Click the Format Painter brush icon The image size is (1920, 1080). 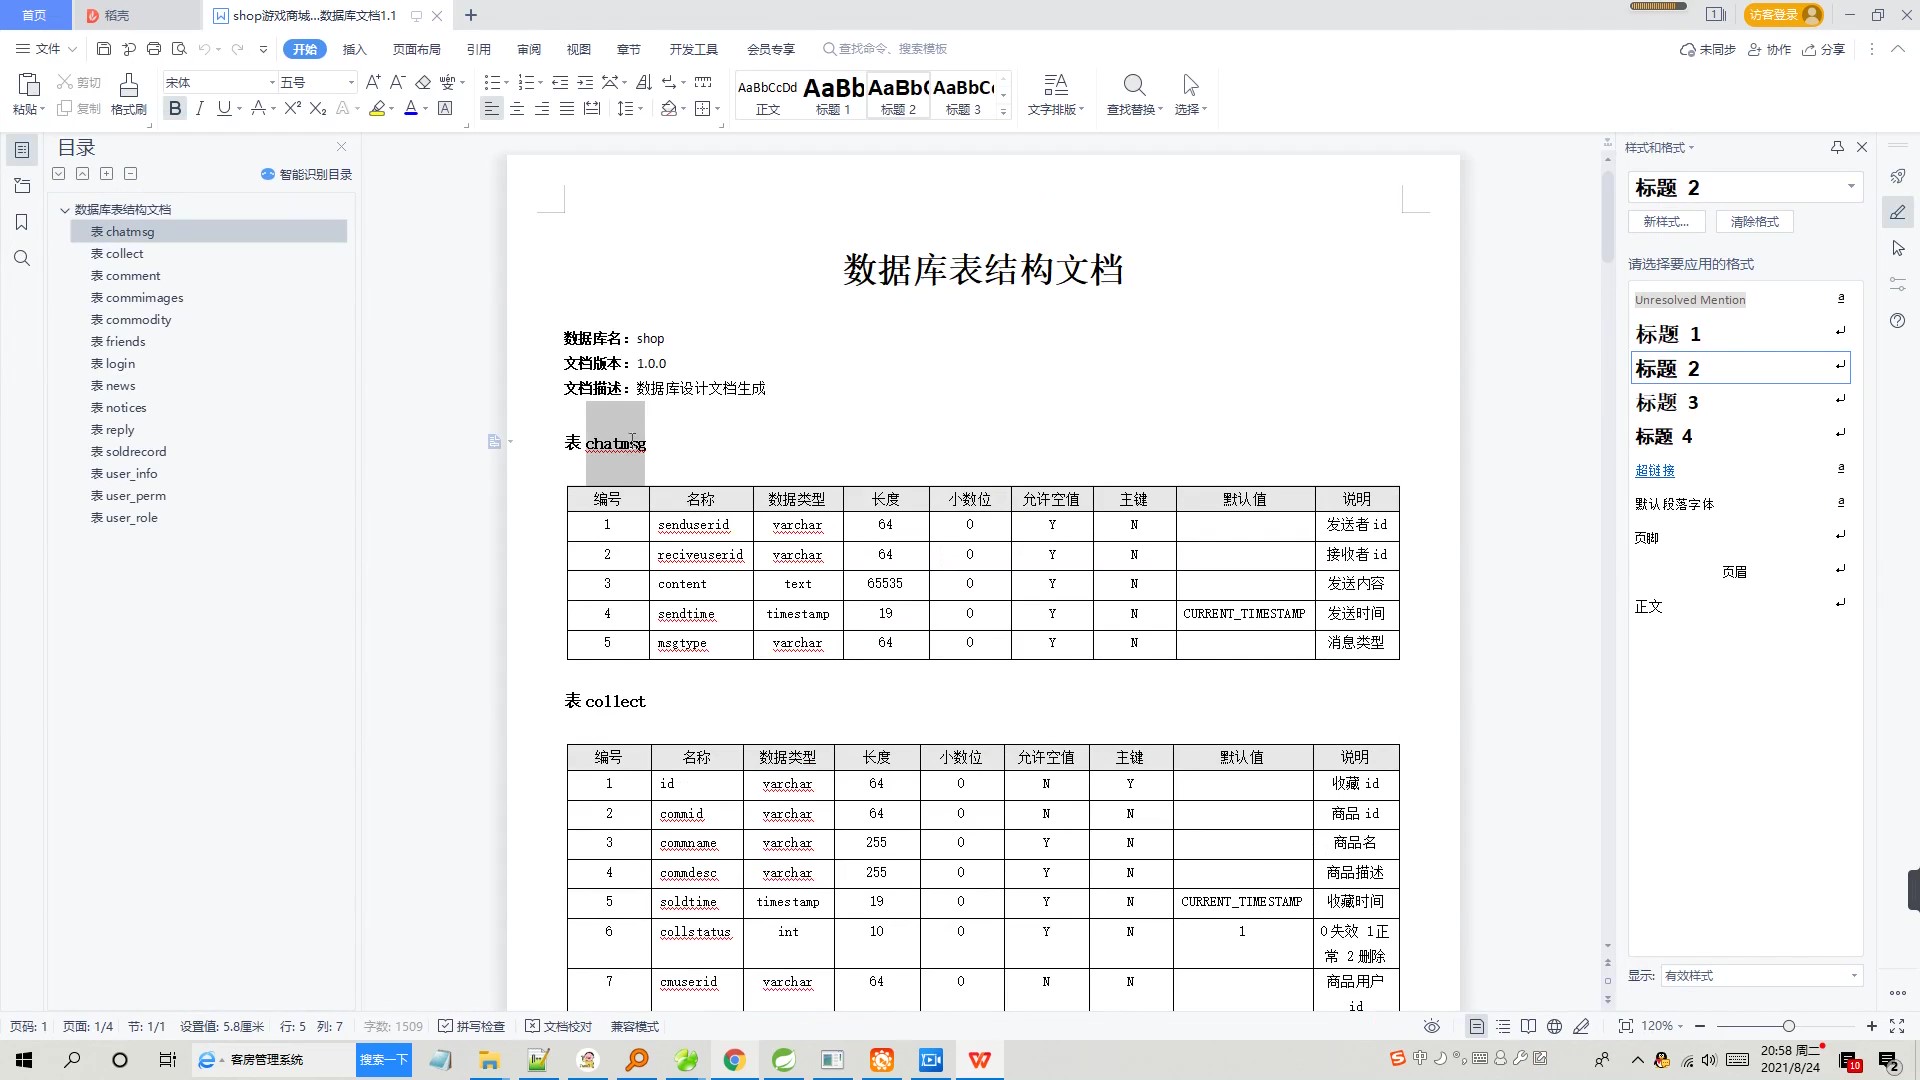point(128,86)
